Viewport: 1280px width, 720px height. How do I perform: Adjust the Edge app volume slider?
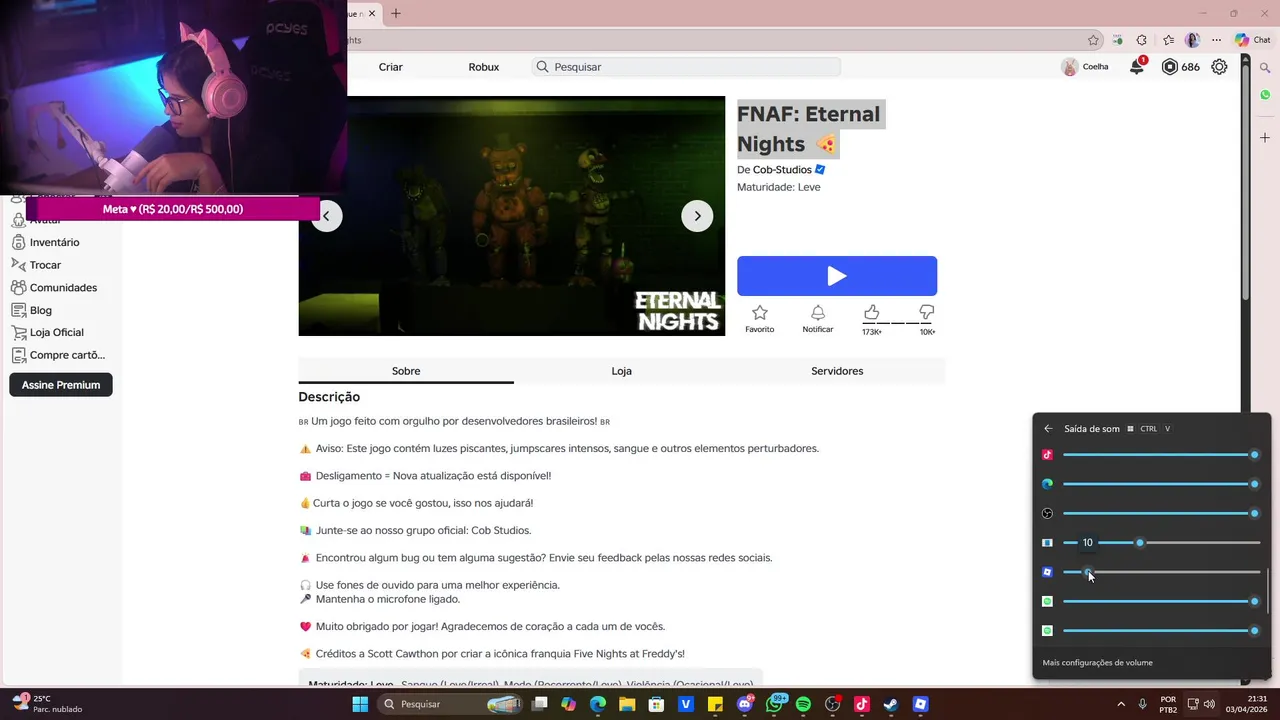tap(1161, 484)
